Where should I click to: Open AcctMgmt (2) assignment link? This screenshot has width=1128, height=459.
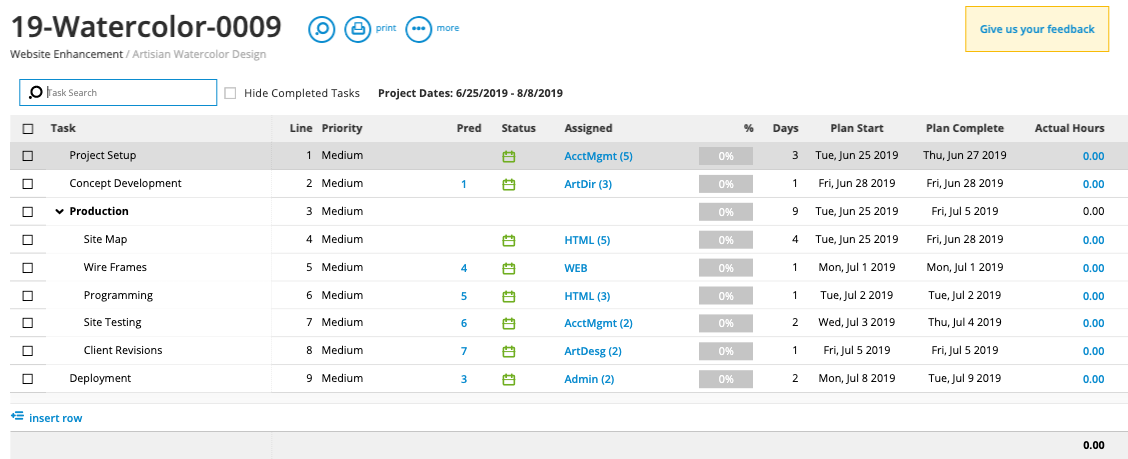click(599, 323)
